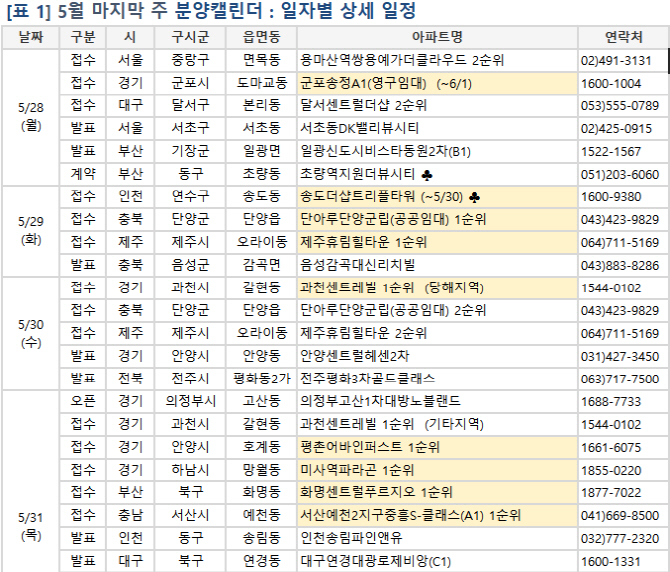The image size is (670, 572).
Task: Click phone number 02)491-3131
Action: (616, 61)
